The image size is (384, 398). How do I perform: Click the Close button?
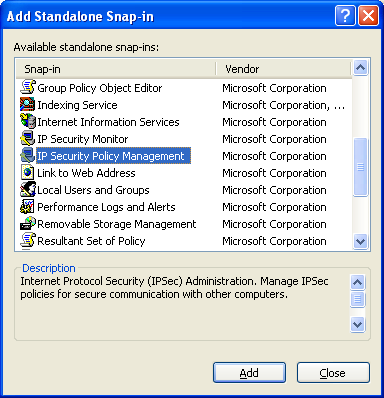pyautogui.click(x=333, y=373)
